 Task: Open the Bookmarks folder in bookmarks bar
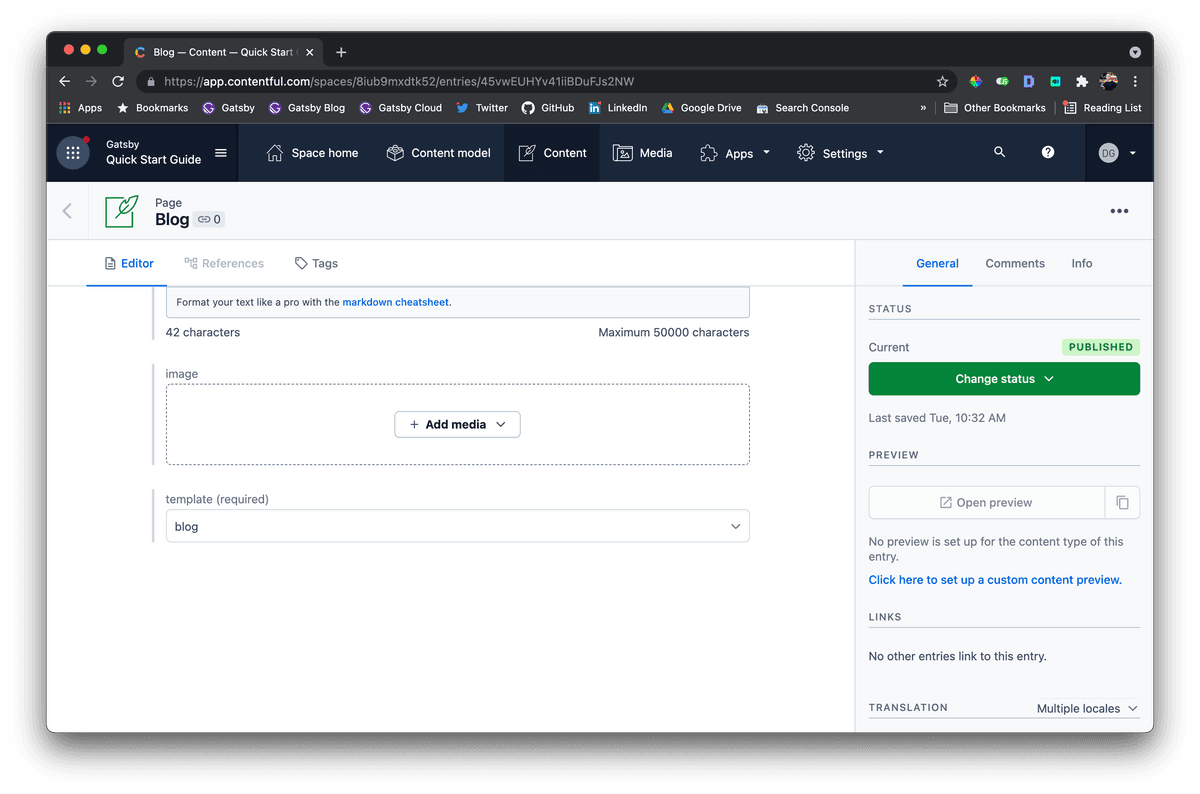click(x=152, y=108)
